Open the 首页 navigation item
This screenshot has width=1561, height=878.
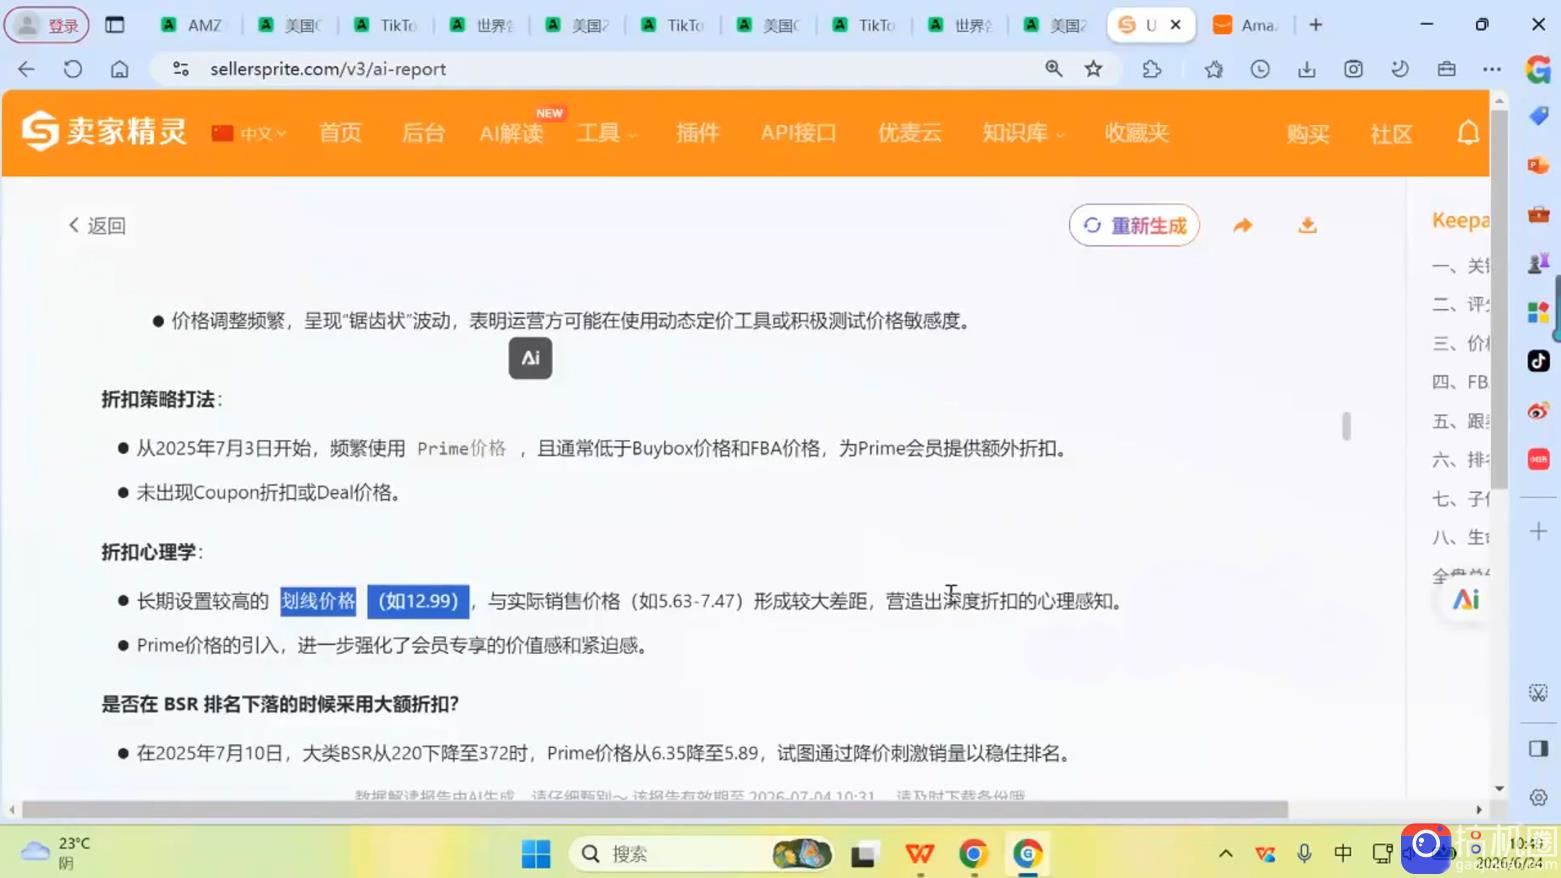(340, 133)
